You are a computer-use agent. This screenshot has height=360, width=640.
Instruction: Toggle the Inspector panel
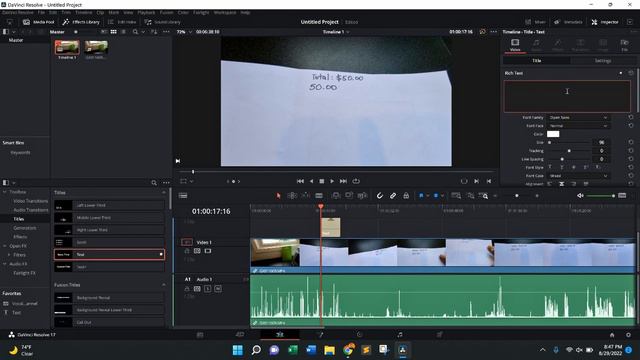tap(605, 22)
